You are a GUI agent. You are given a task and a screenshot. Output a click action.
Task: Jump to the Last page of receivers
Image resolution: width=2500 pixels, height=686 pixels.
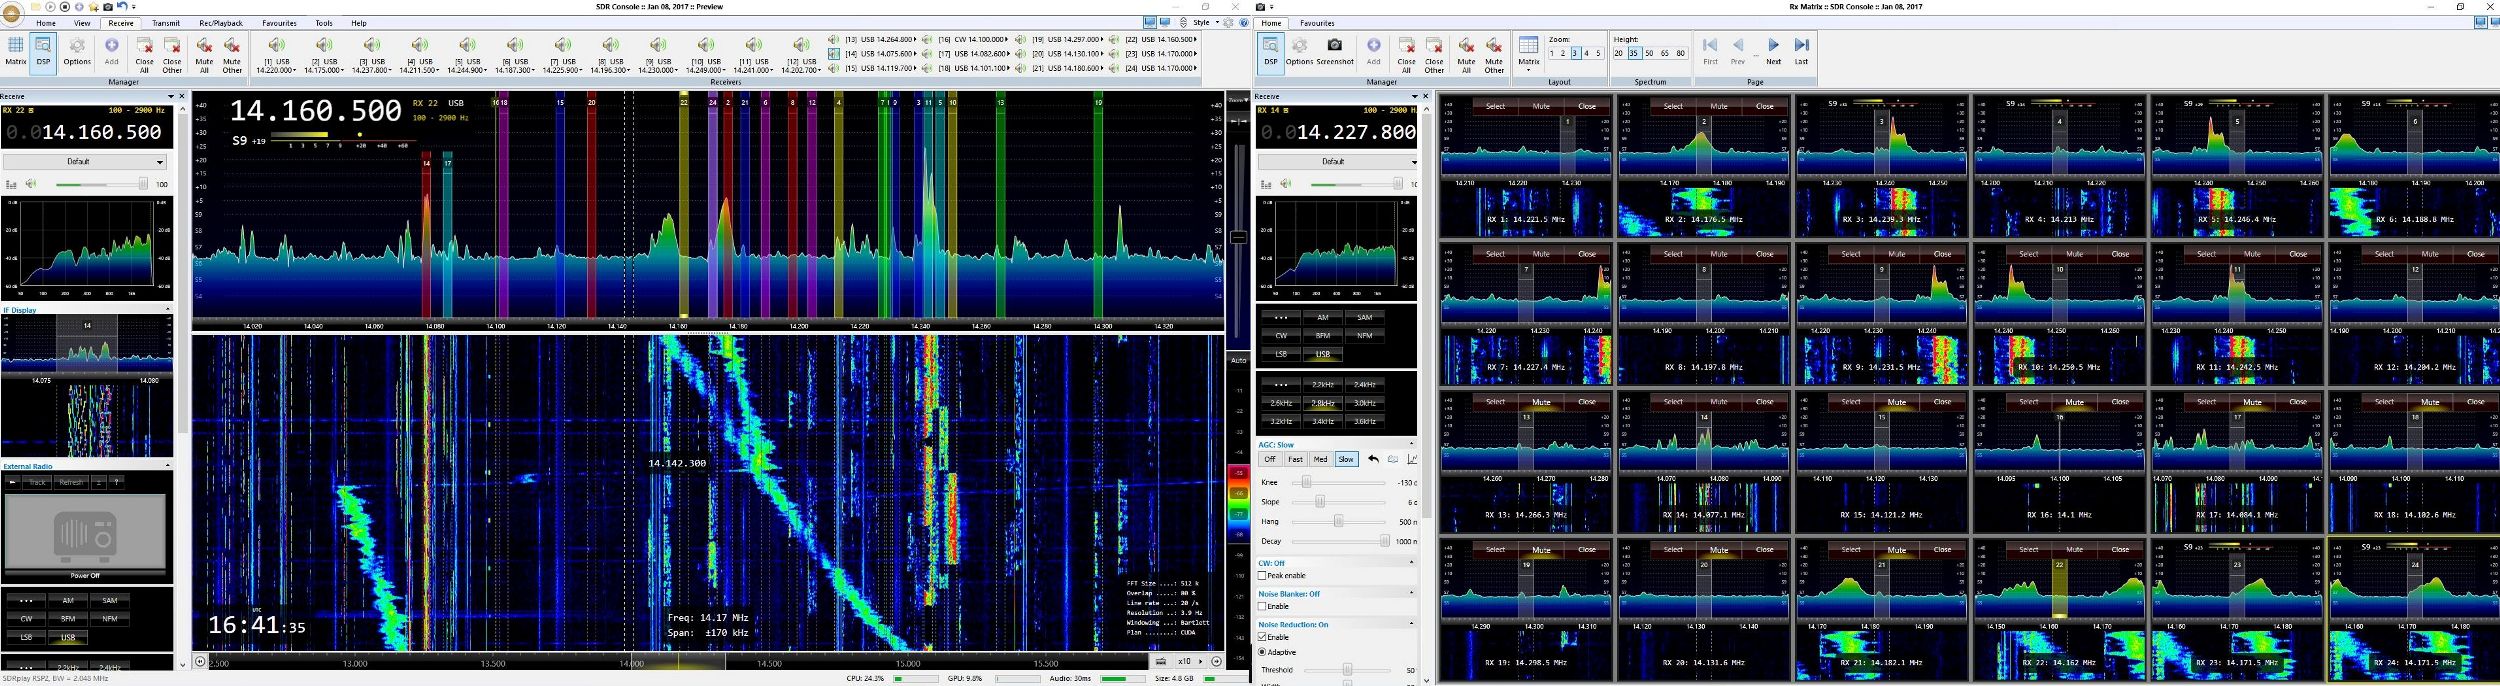1801,50
